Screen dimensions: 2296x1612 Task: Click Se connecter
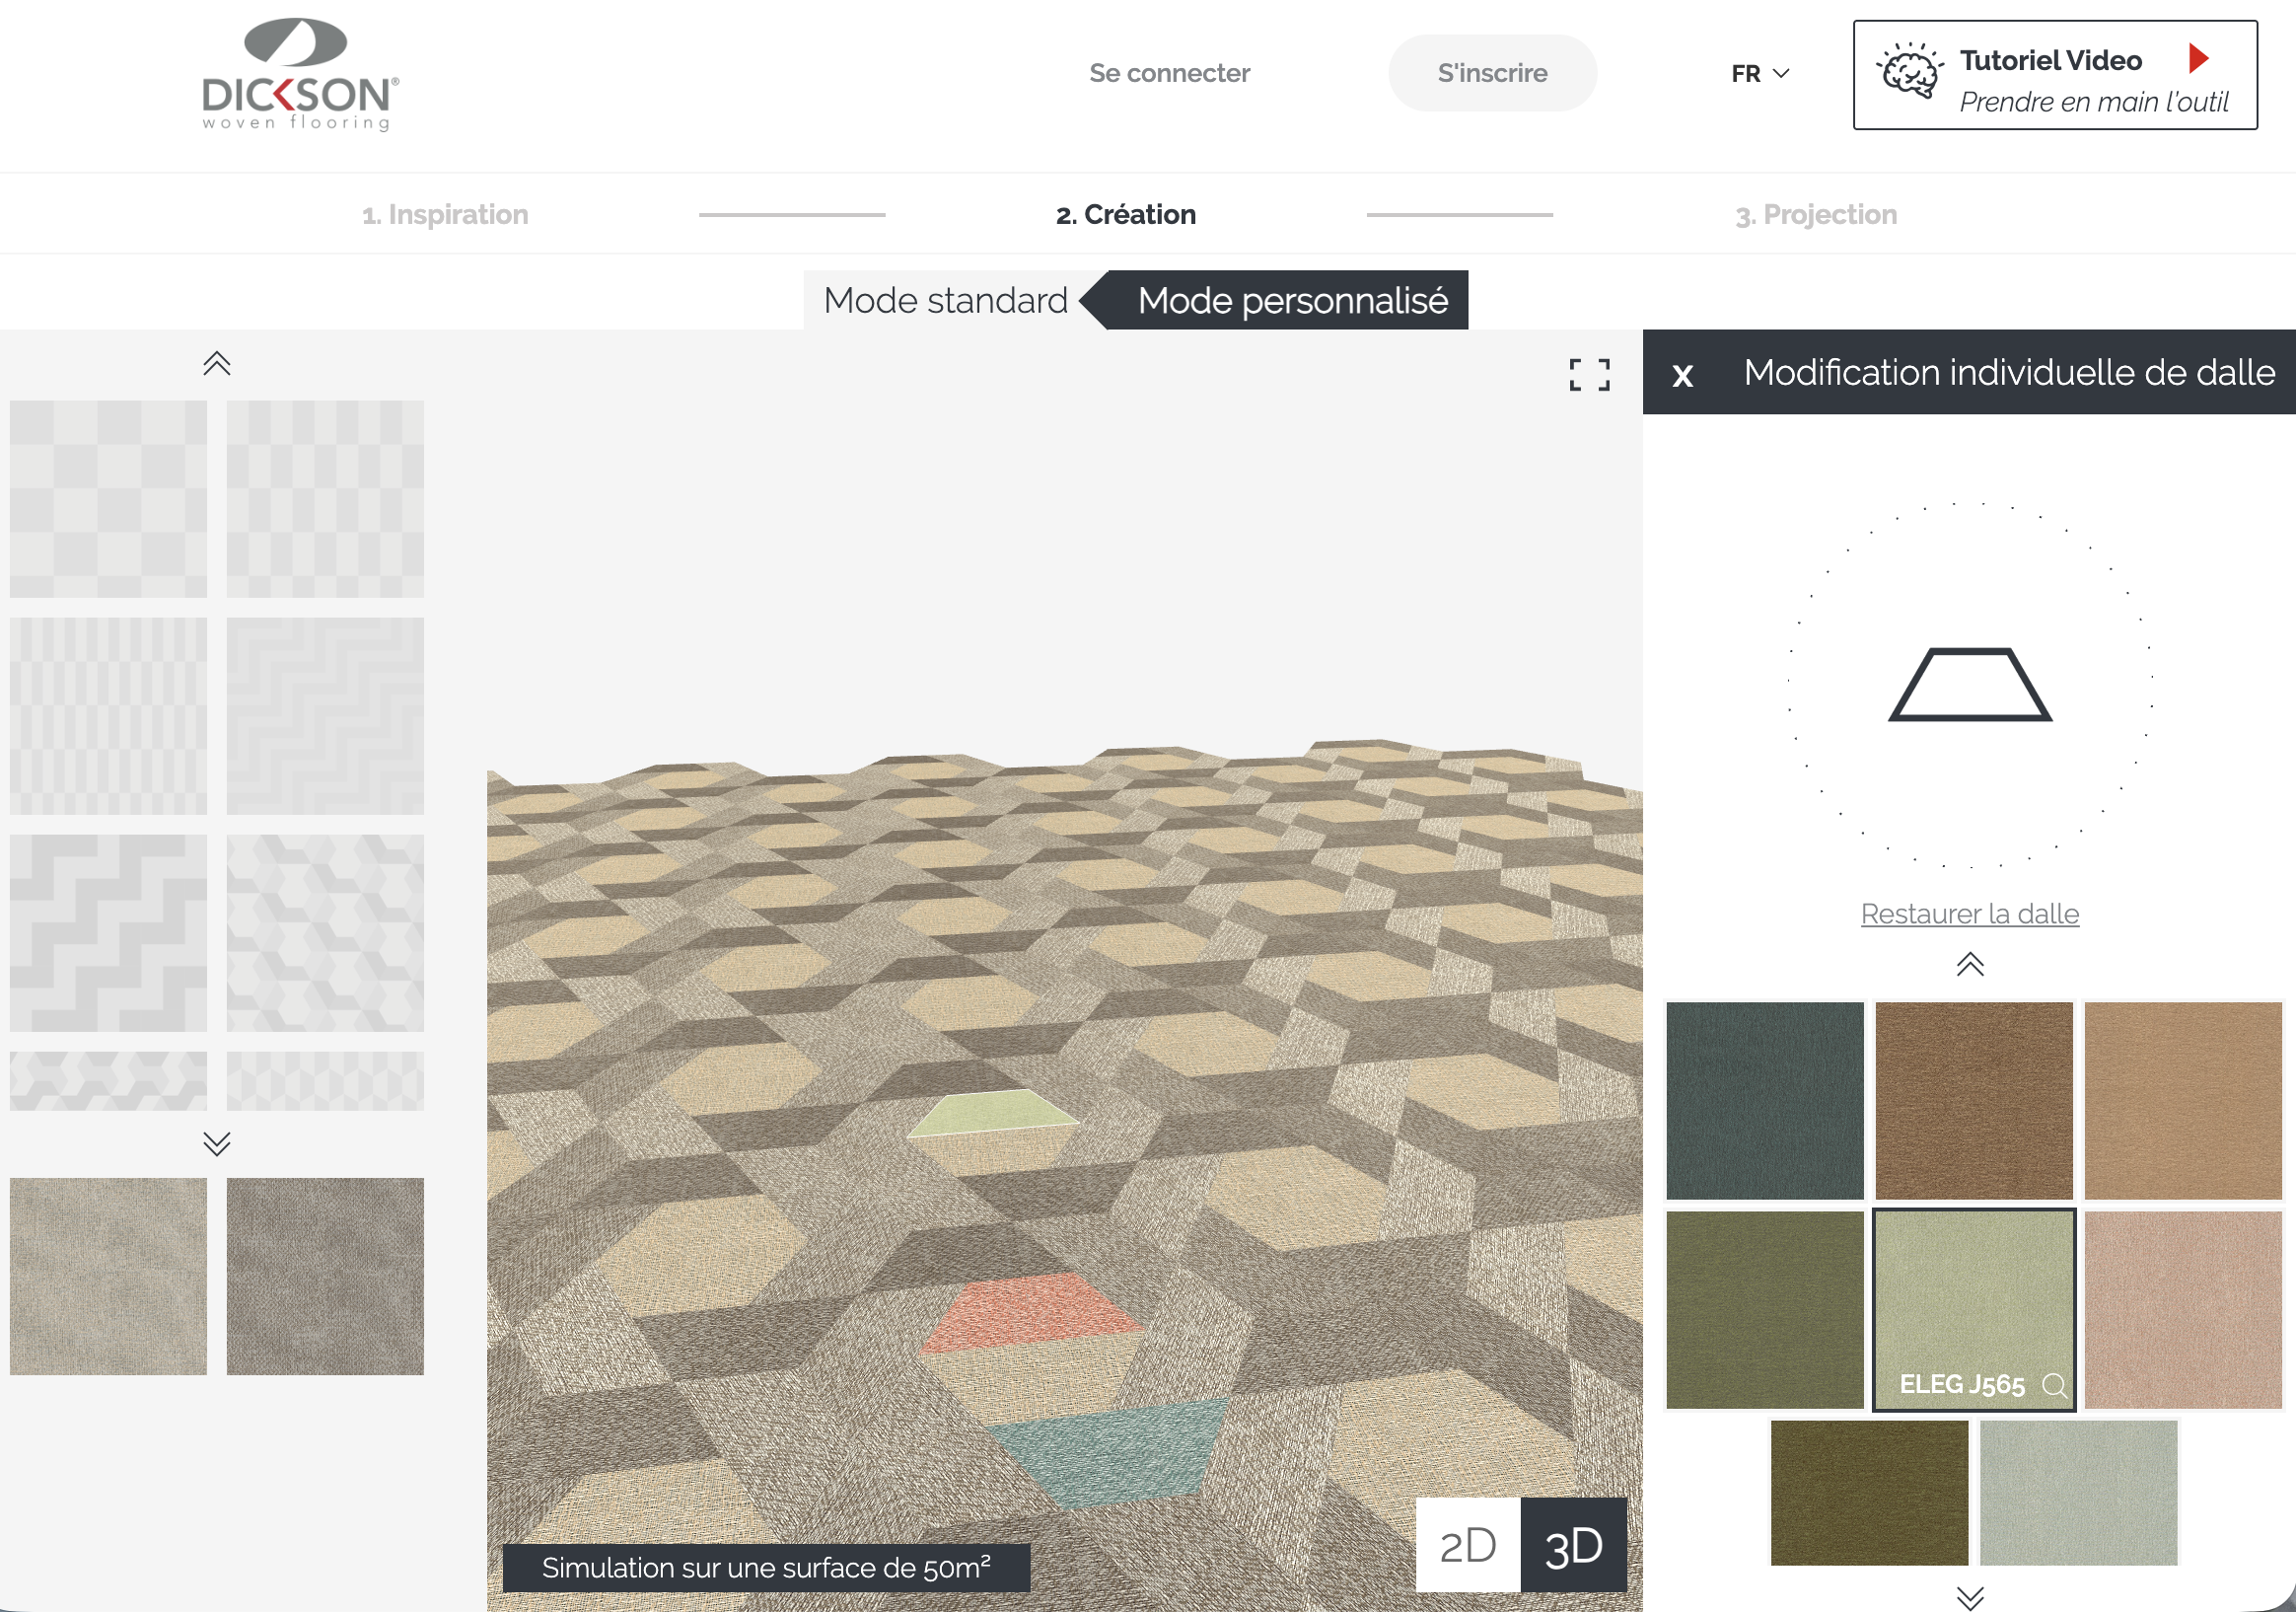(x=1169, y=72)
